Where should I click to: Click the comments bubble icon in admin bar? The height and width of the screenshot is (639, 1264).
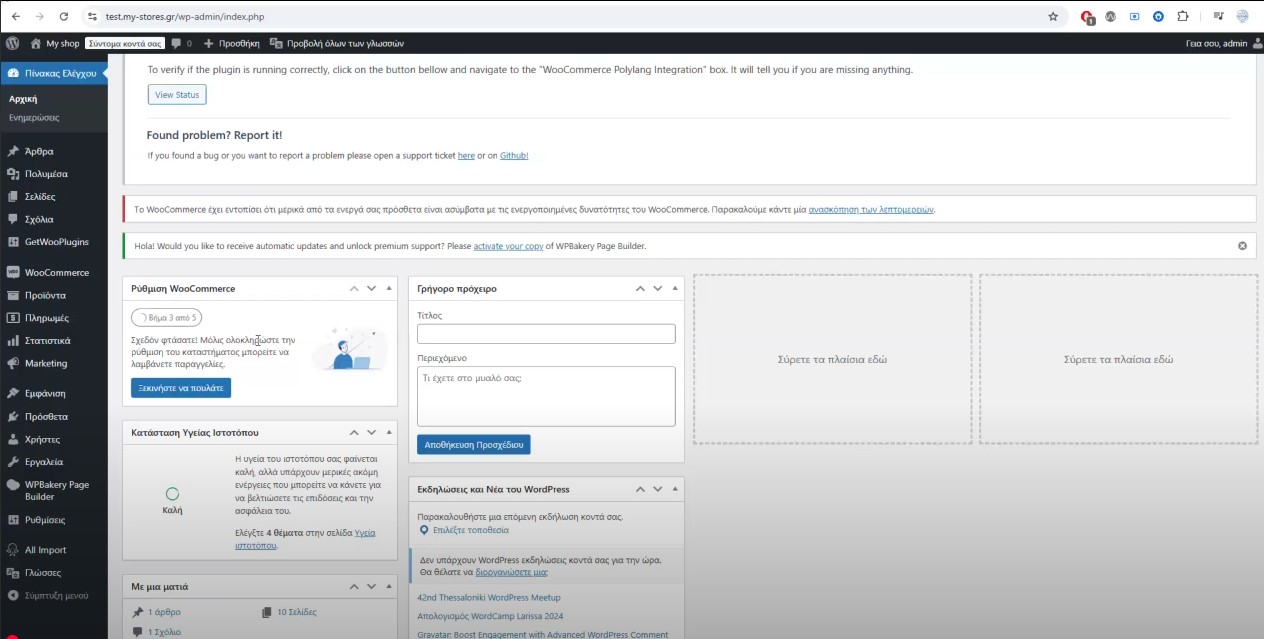176,43
